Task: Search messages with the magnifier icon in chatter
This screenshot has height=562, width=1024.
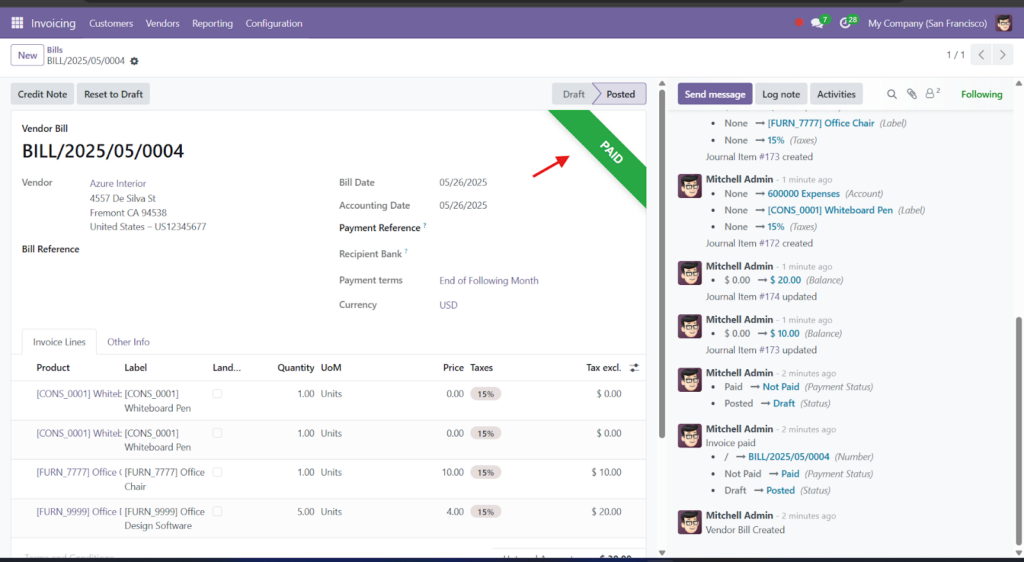Action: [x=892, y=94]
